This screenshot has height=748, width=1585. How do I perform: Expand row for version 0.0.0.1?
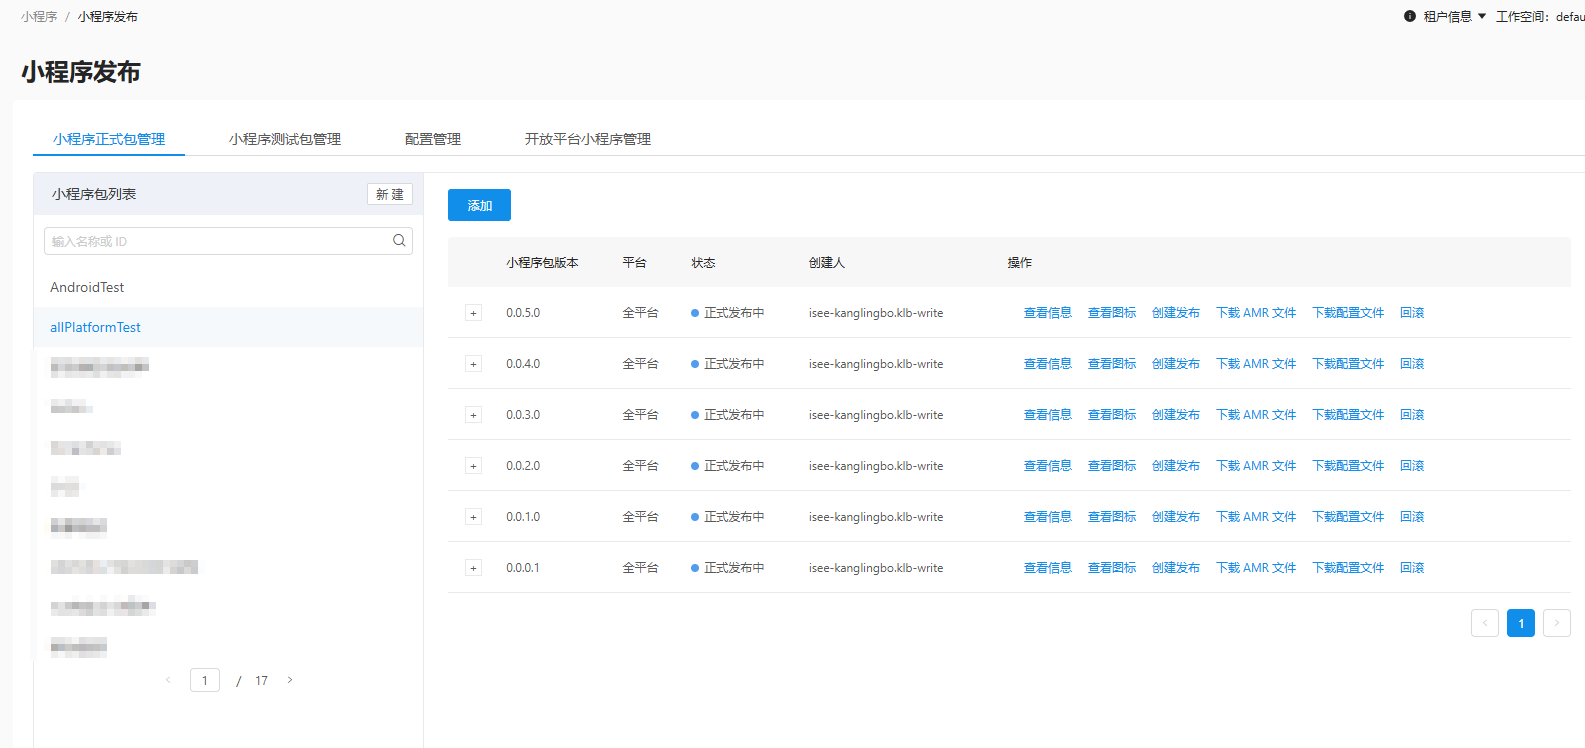[x=473, y=568]
